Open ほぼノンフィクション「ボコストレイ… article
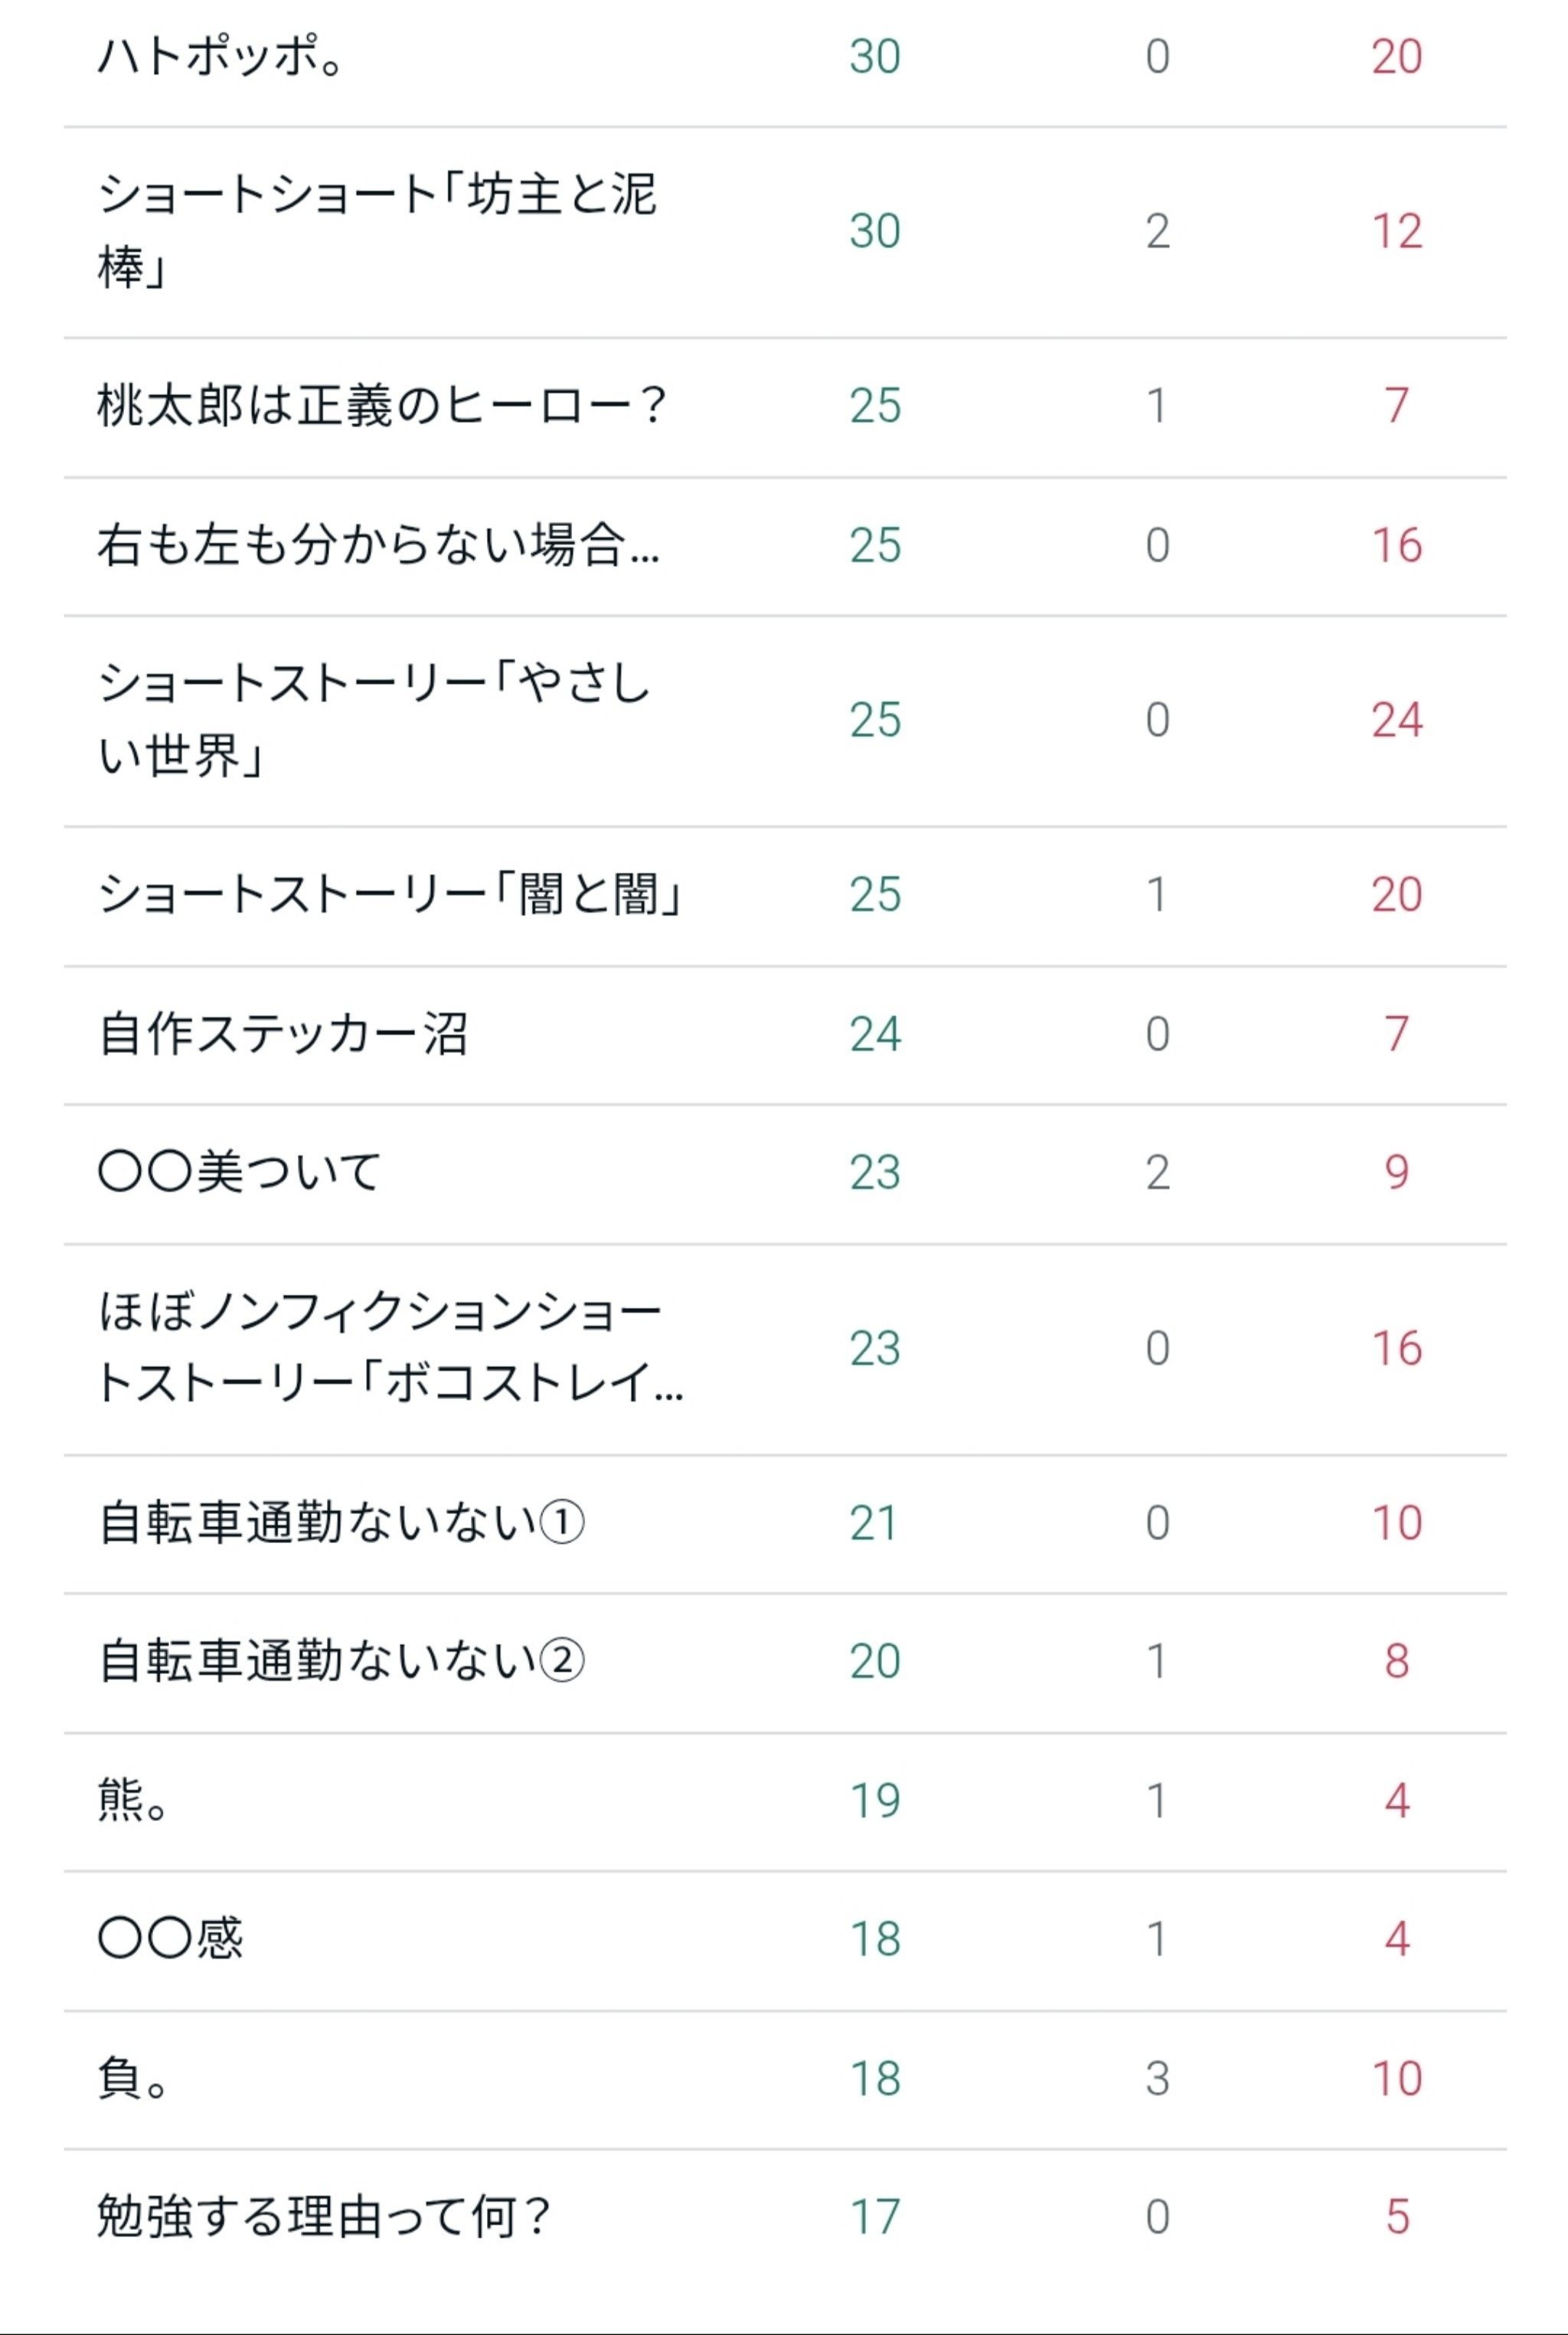 390,1348
